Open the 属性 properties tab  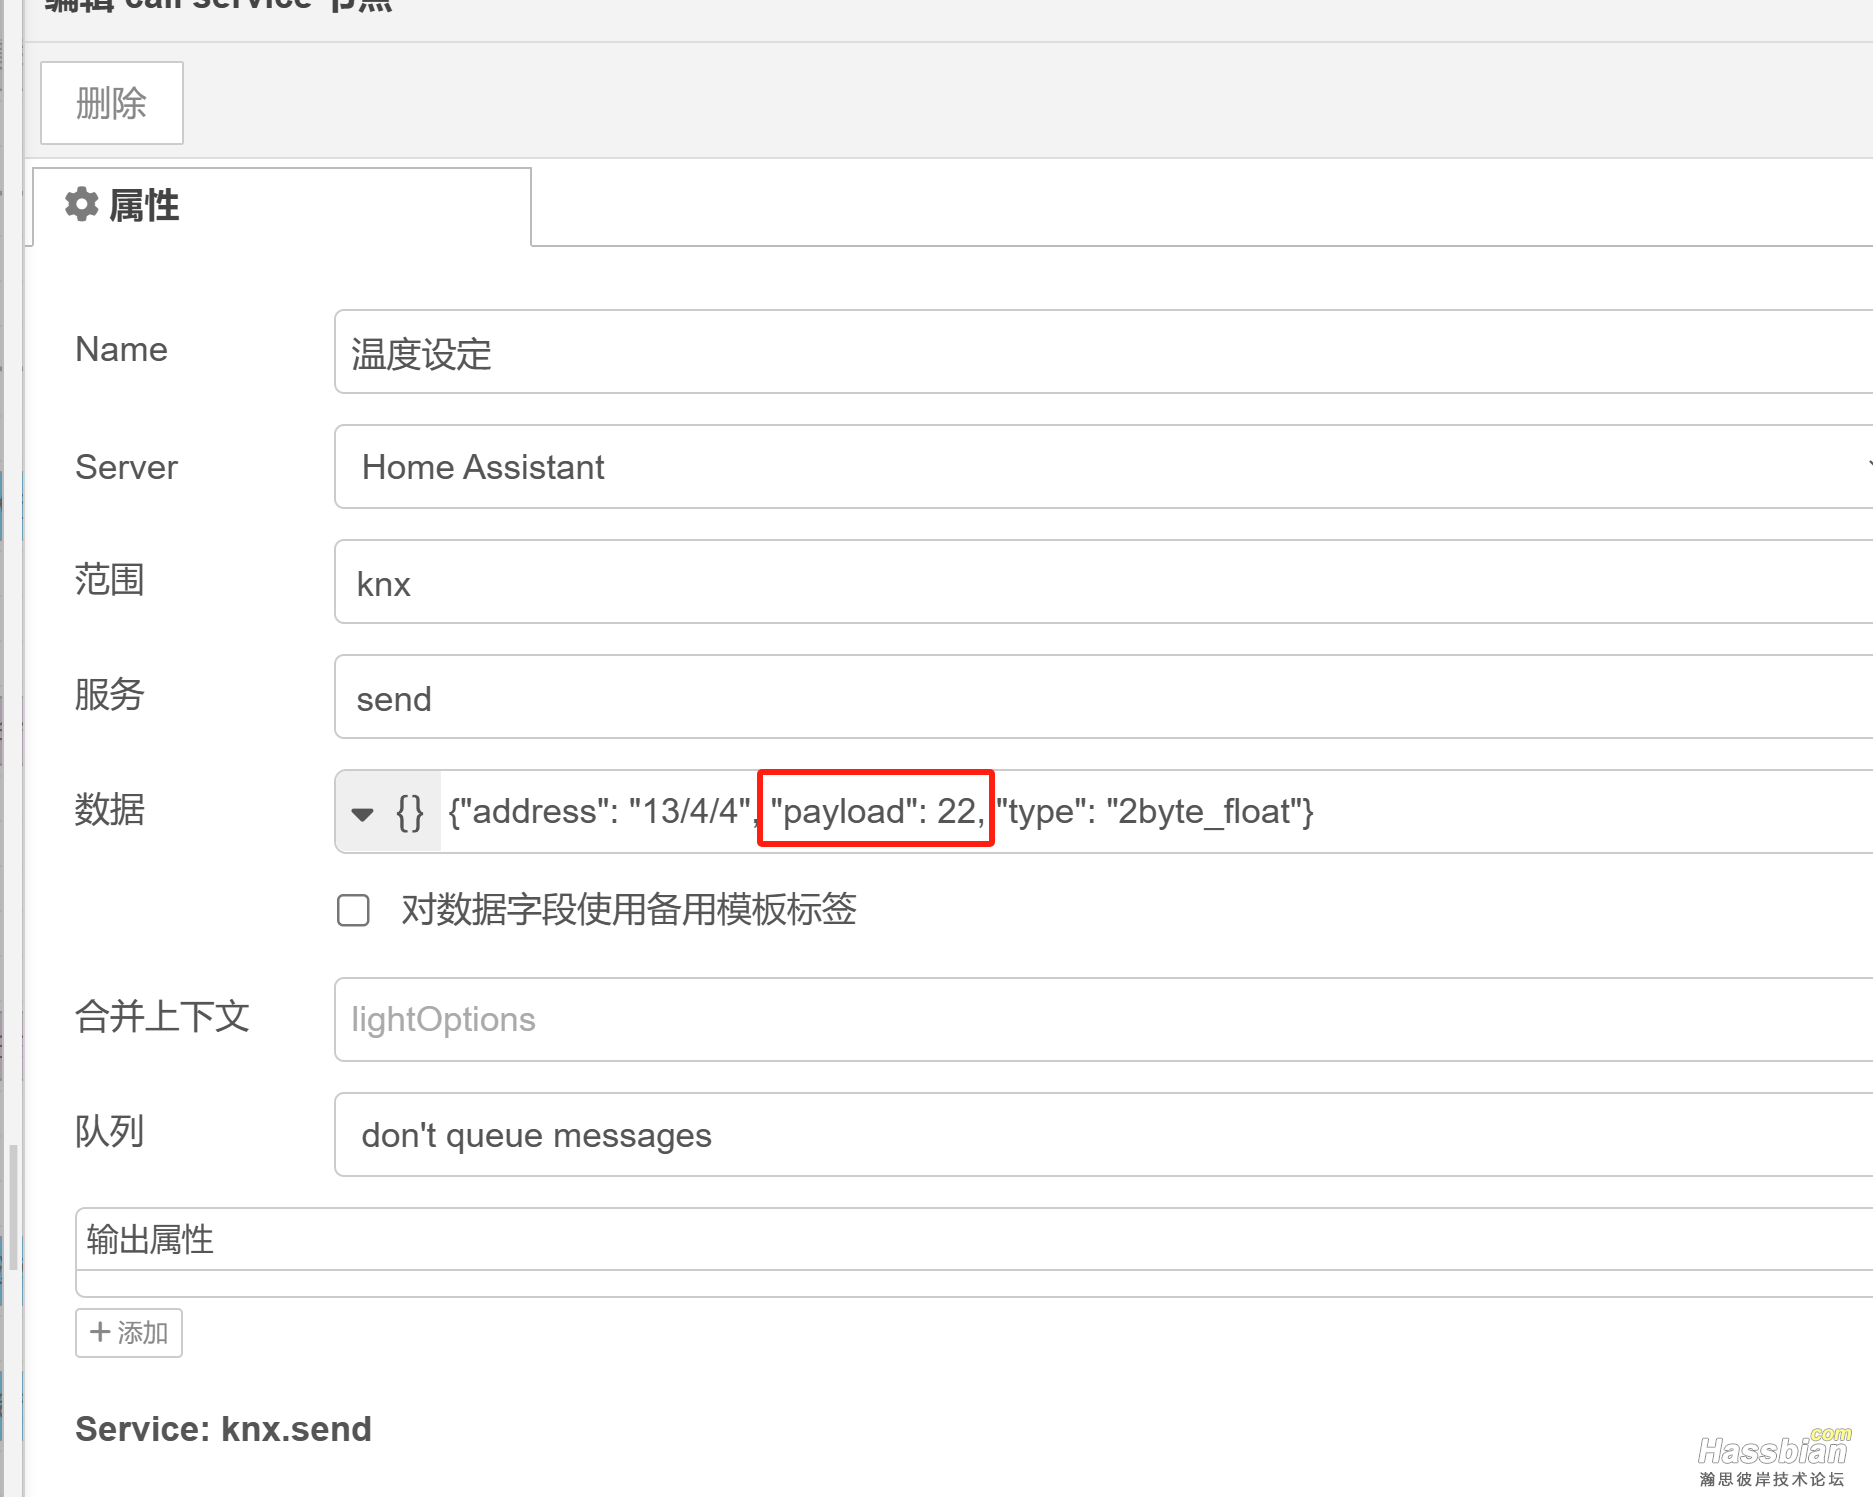pos(282,206)
